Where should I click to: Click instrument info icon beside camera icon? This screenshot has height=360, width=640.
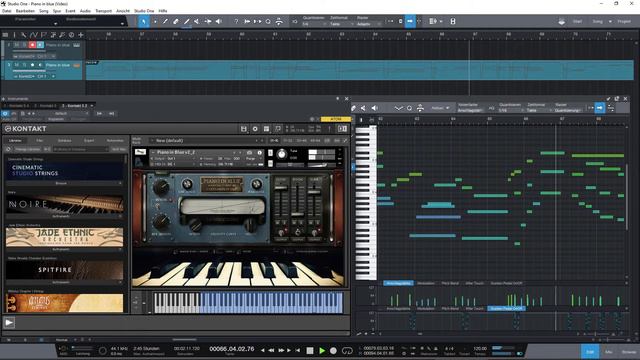pos(259,152)
